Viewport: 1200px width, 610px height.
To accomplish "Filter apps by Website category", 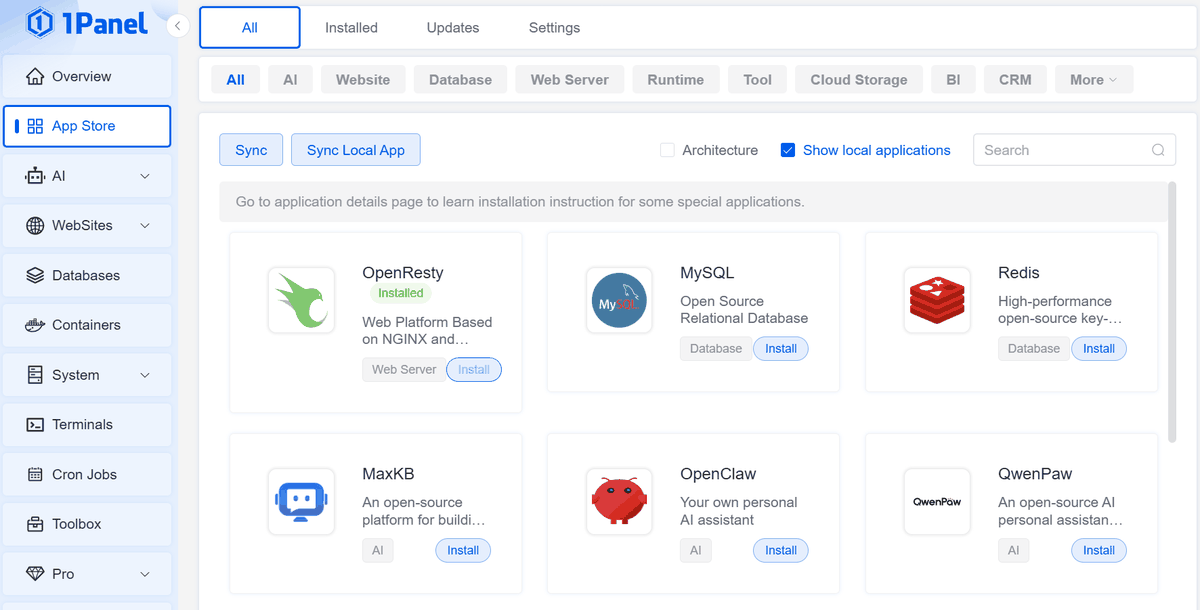I will [363, 80].
